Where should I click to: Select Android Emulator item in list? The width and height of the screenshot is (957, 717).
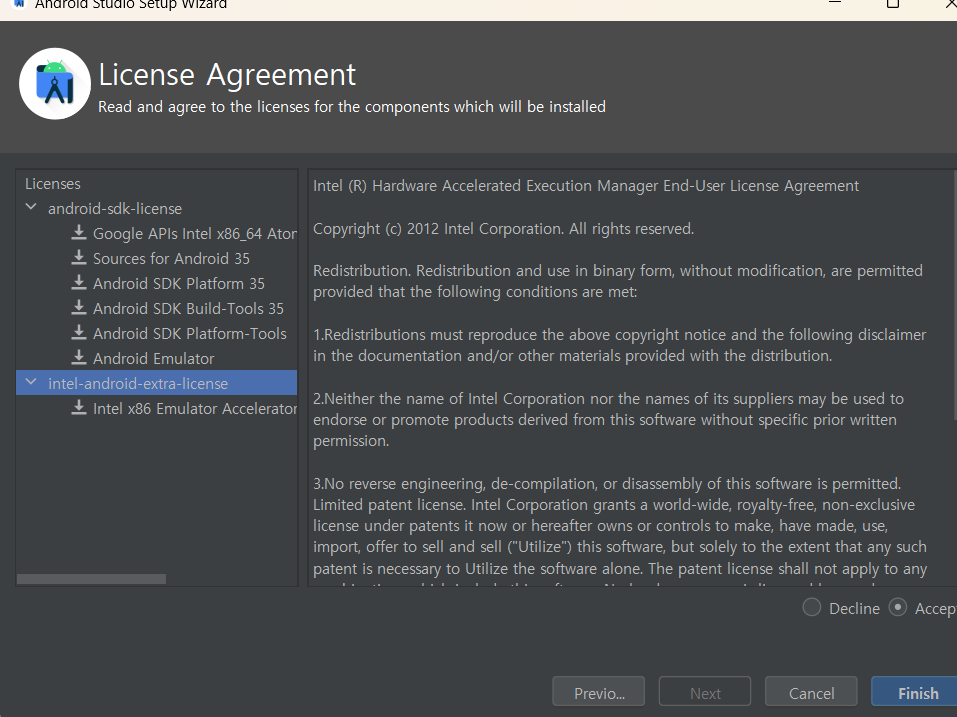pyautogui.click(x=154, y=359)
